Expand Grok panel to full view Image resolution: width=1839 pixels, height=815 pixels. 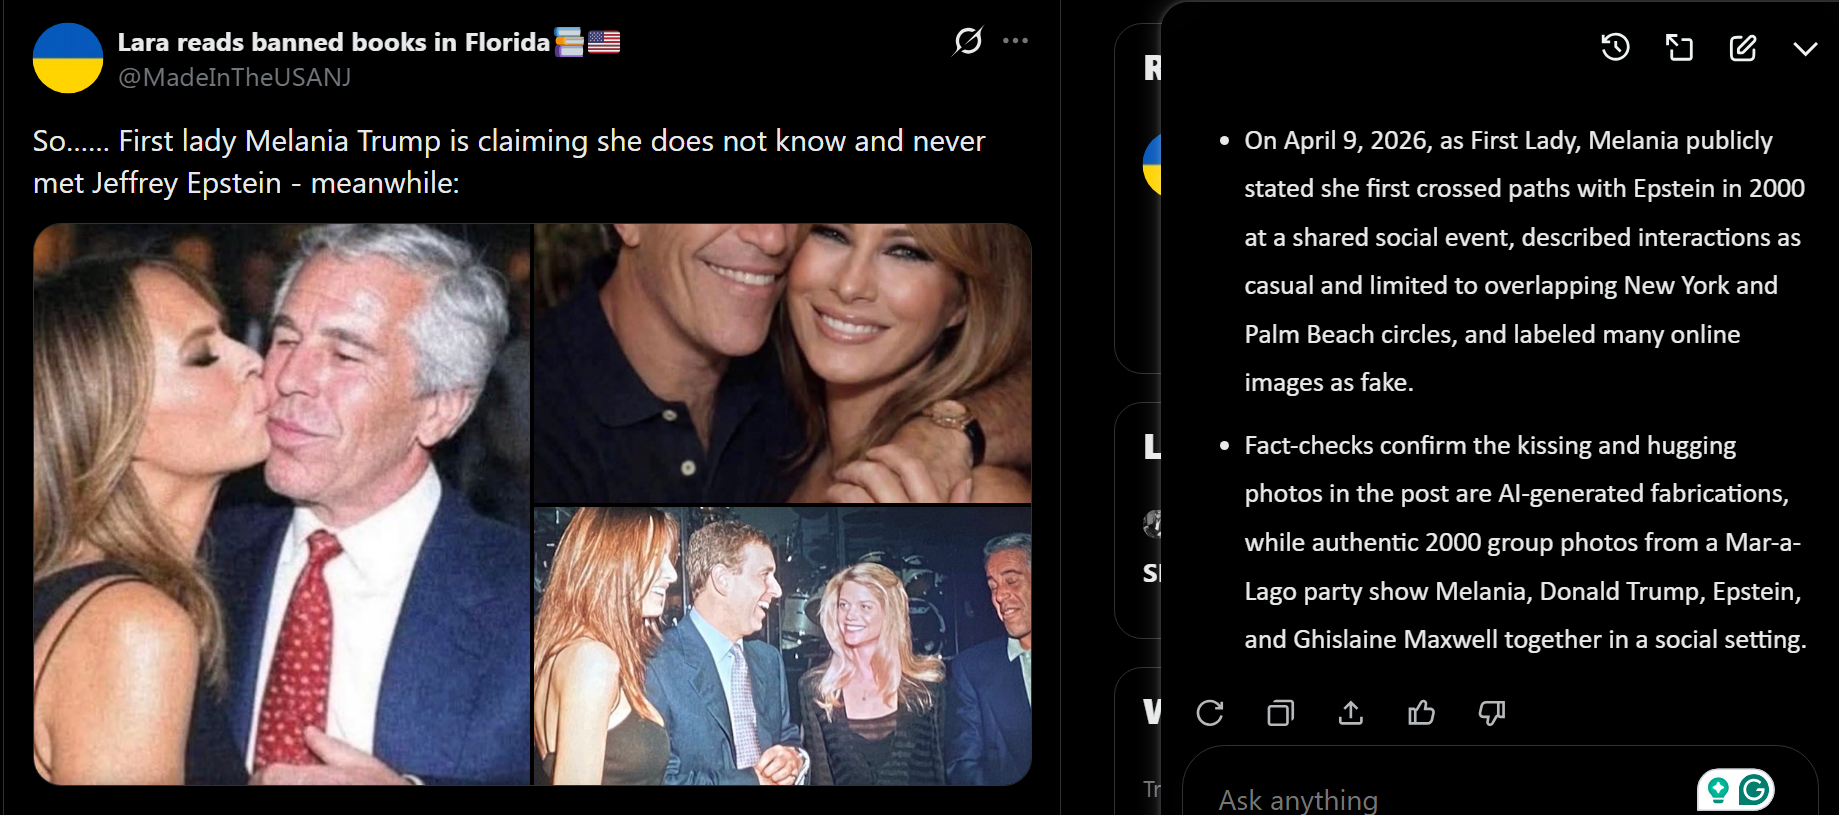coord(1679,47)
